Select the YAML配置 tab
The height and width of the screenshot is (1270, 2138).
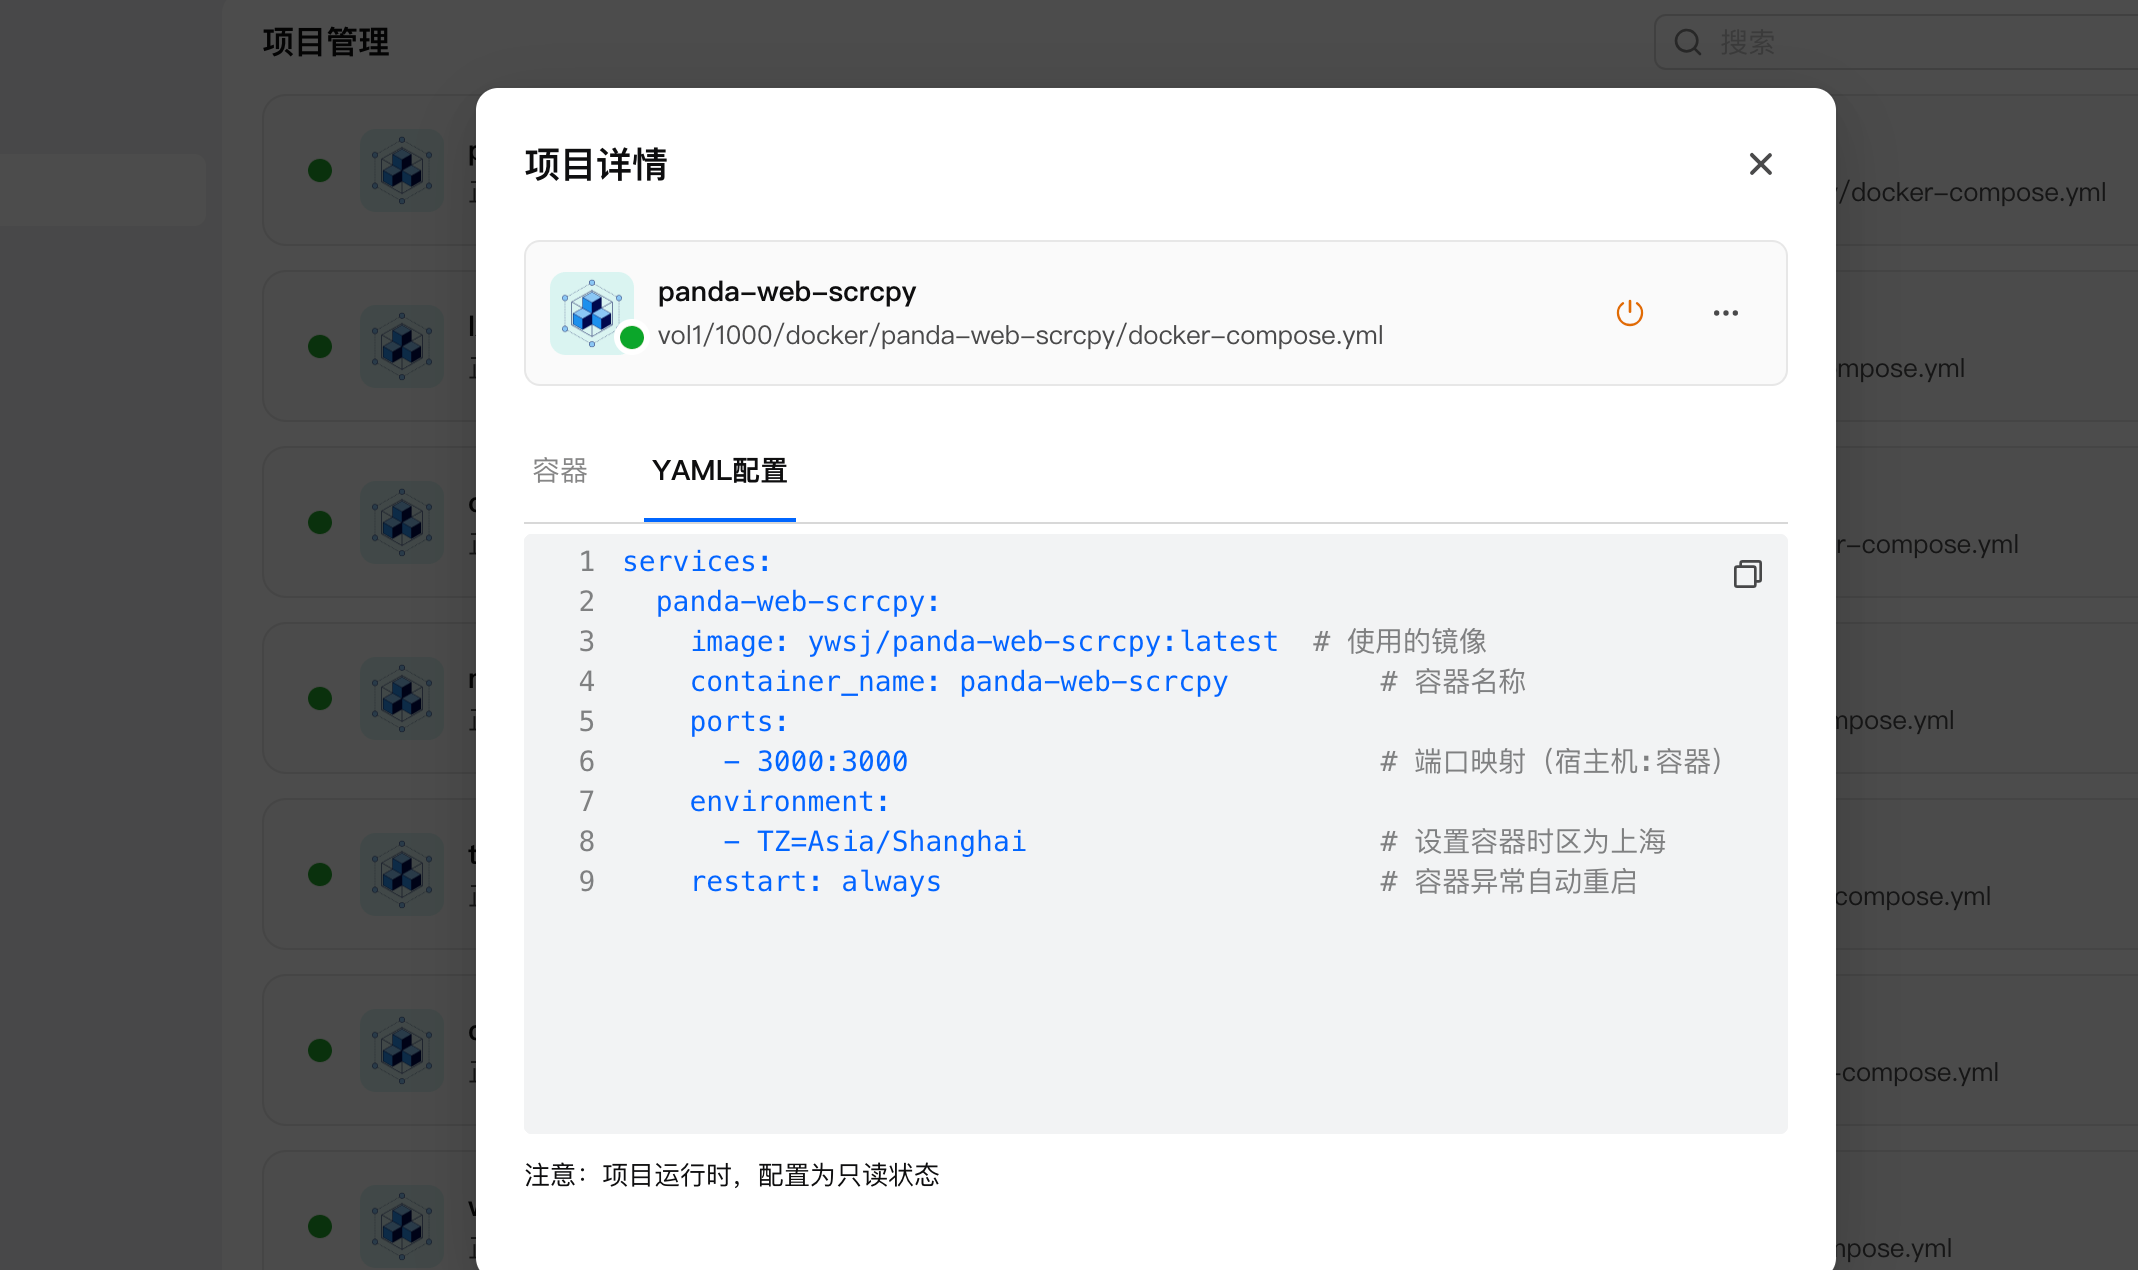coord(719,471)
